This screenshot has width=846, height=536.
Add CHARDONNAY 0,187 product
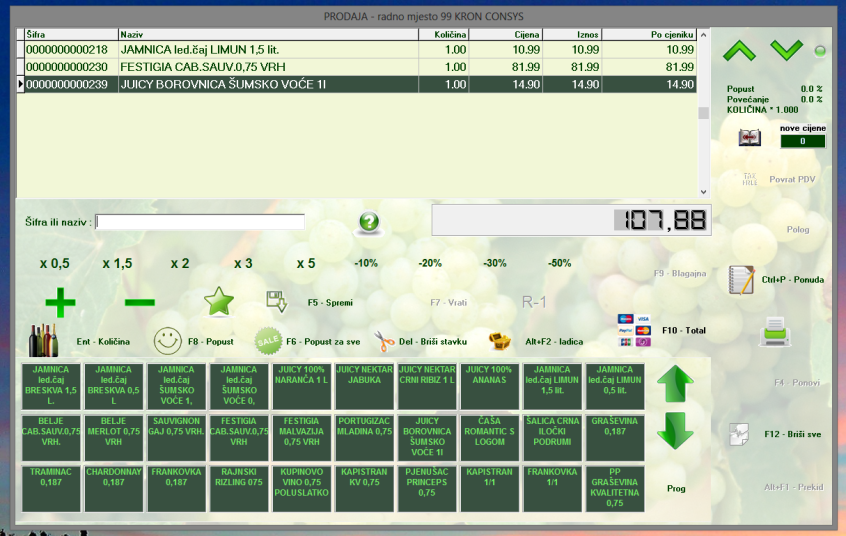pyautogui.click(x=113, y=488)
